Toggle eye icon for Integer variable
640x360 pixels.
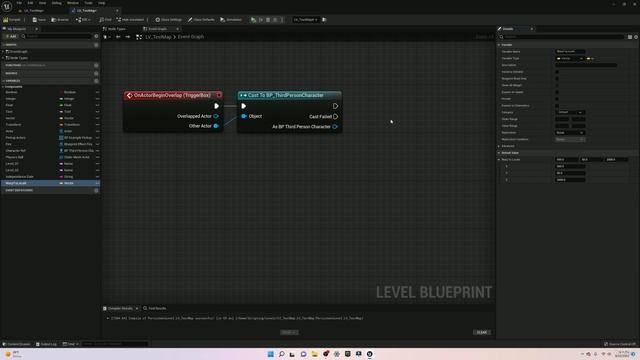point(97,98)
